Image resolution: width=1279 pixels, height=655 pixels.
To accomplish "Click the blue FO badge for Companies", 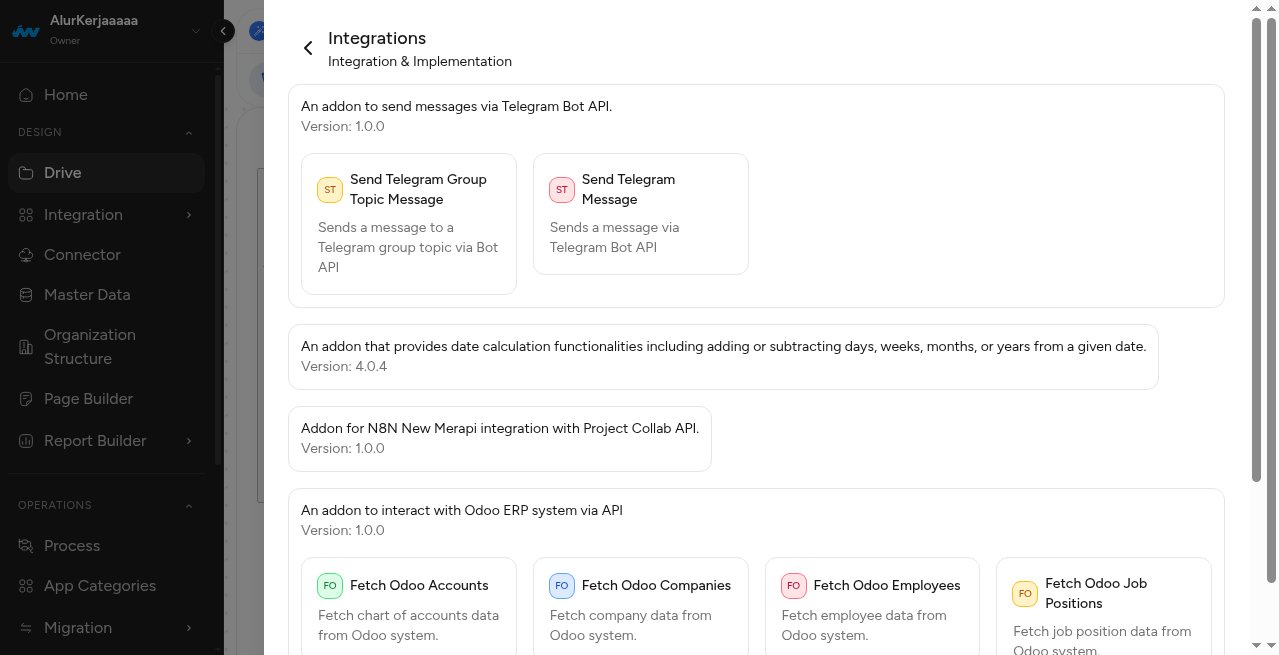I will [x=562, y=586].
